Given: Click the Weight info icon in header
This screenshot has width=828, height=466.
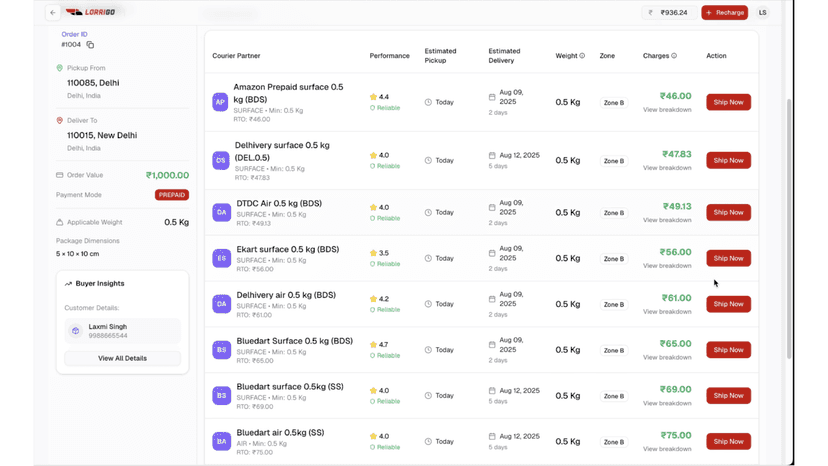Looking at the screenshot, I should coord(582,55).
